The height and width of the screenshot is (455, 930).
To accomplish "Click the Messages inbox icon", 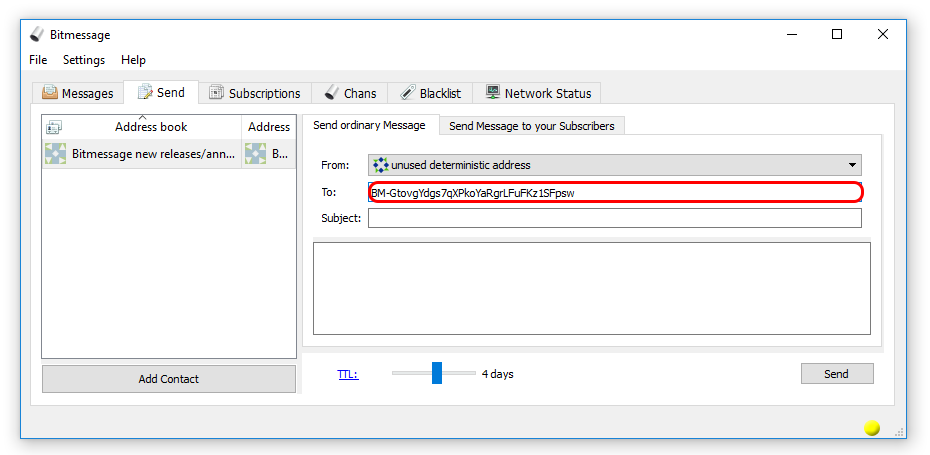I will [50, 93].
